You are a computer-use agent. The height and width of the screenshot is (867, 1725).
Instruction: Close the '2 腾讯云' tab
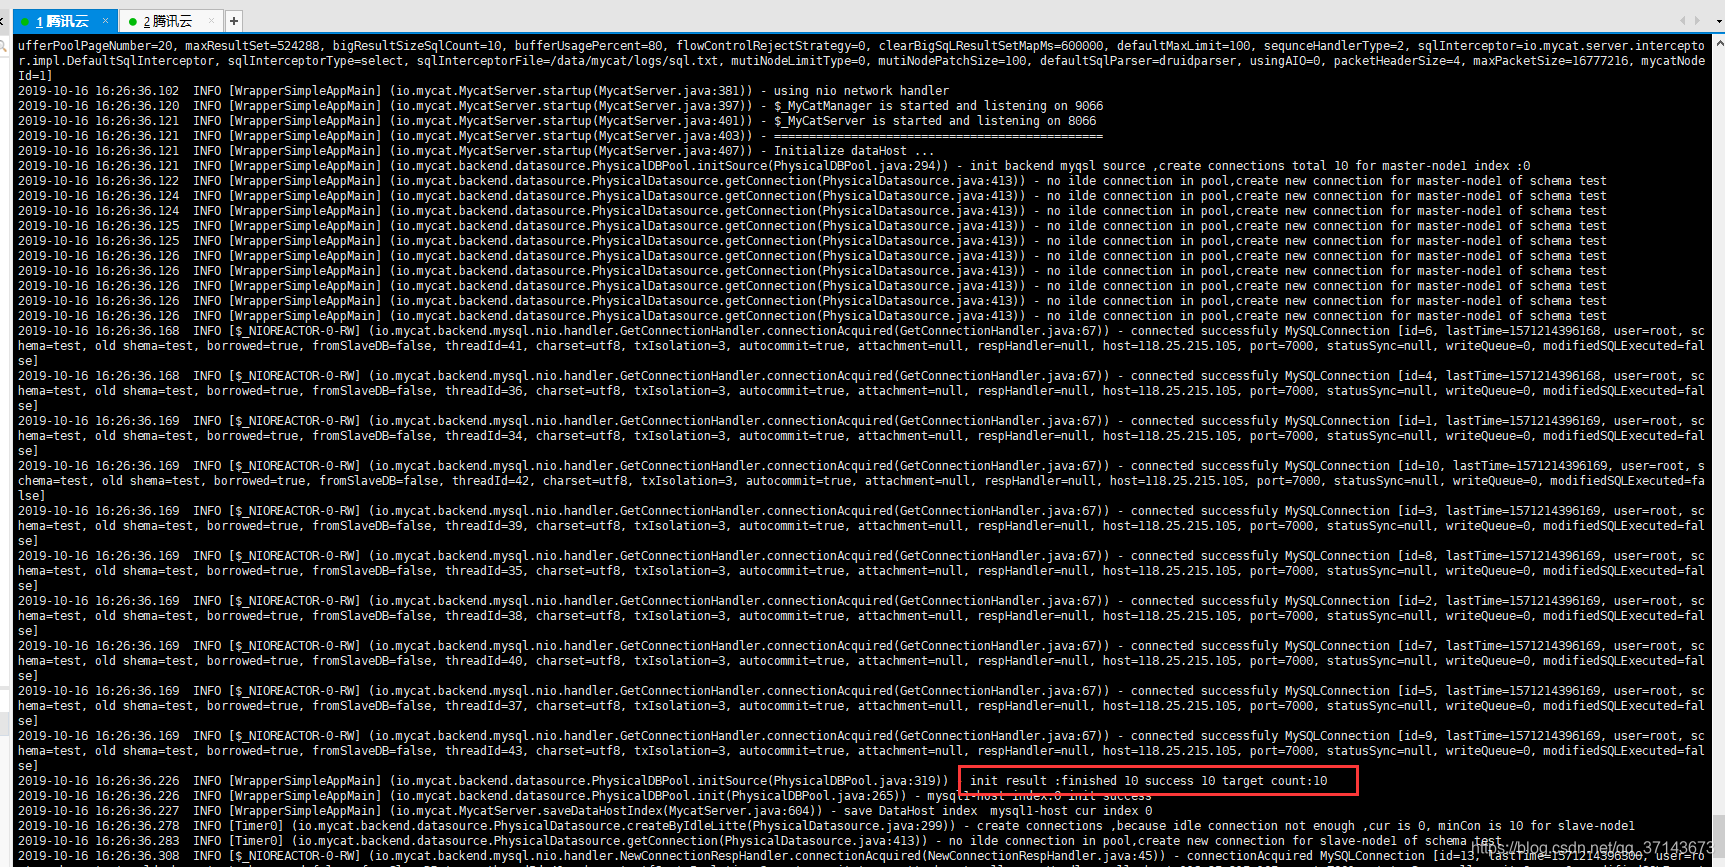(211, 20)
